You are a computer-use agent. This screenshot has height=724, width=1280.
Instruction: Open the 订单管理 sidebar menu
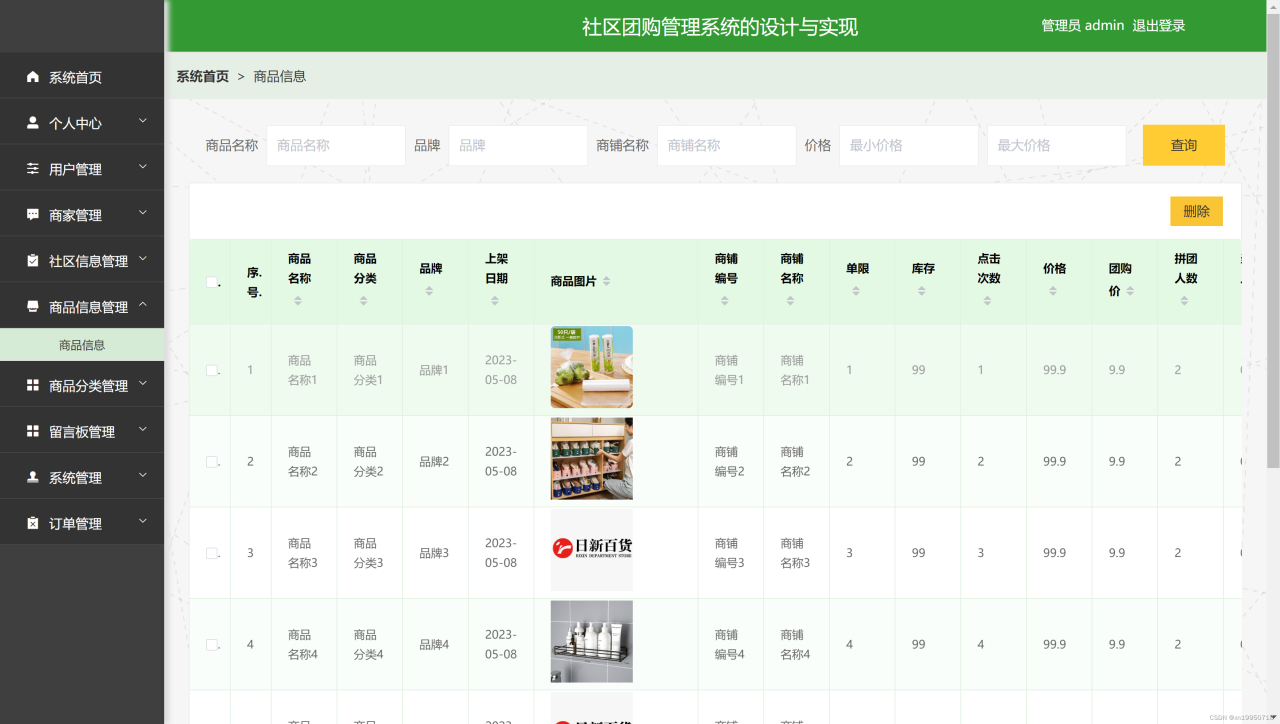coord(82,523)
